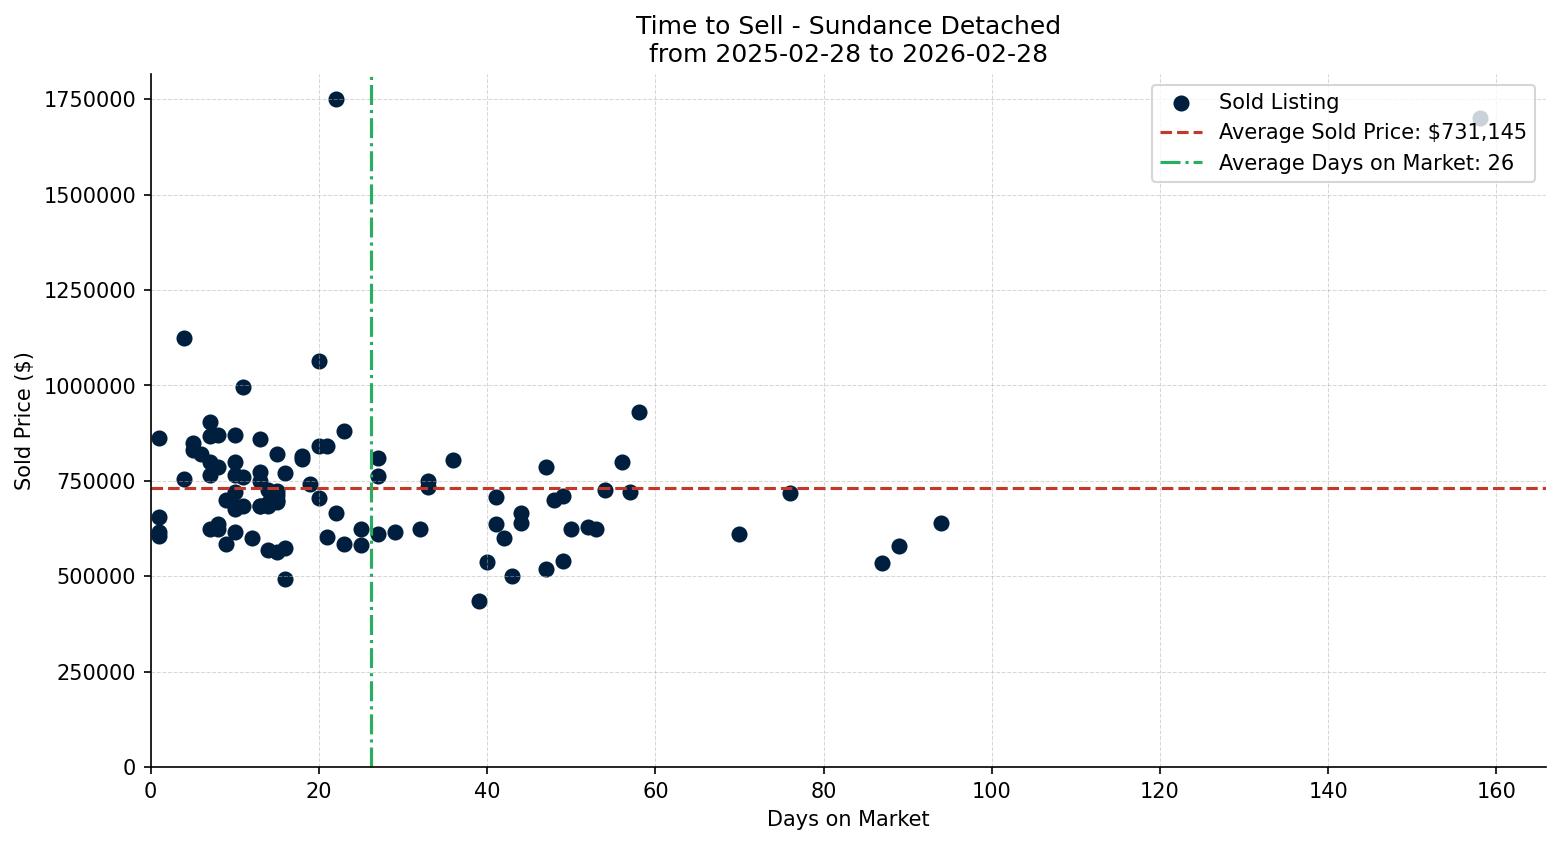Click the 160 x-axis tick label
The image size is (1560, 845).
click(x=1497, y=789)
